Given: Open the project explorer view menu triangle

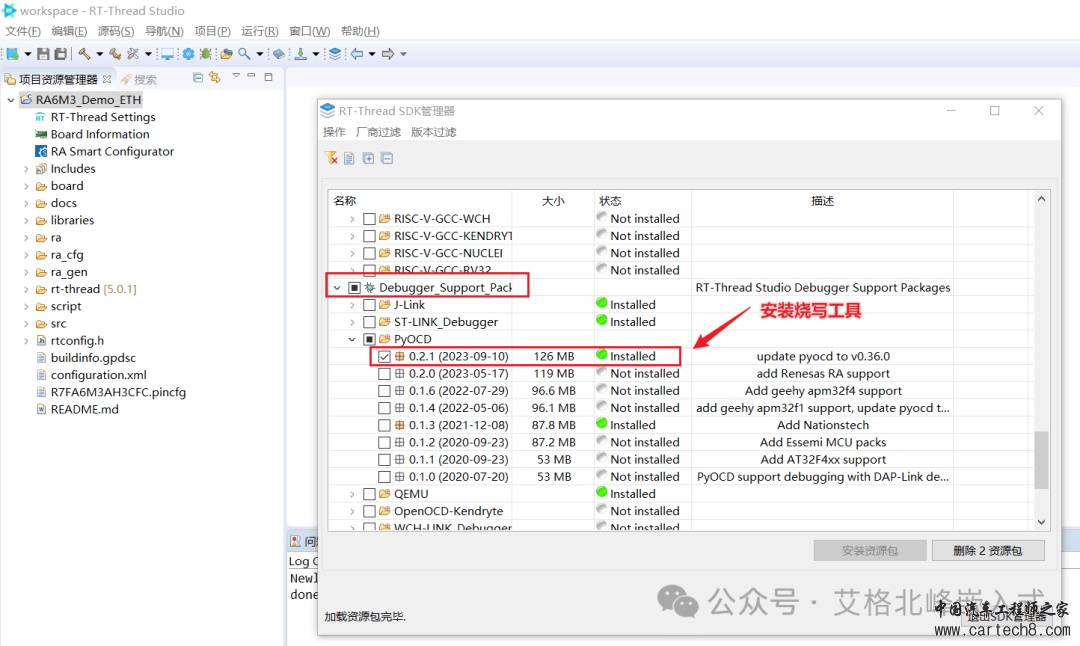Looking at the screenshot, I should pyautogui.click(x=236, y=75).
